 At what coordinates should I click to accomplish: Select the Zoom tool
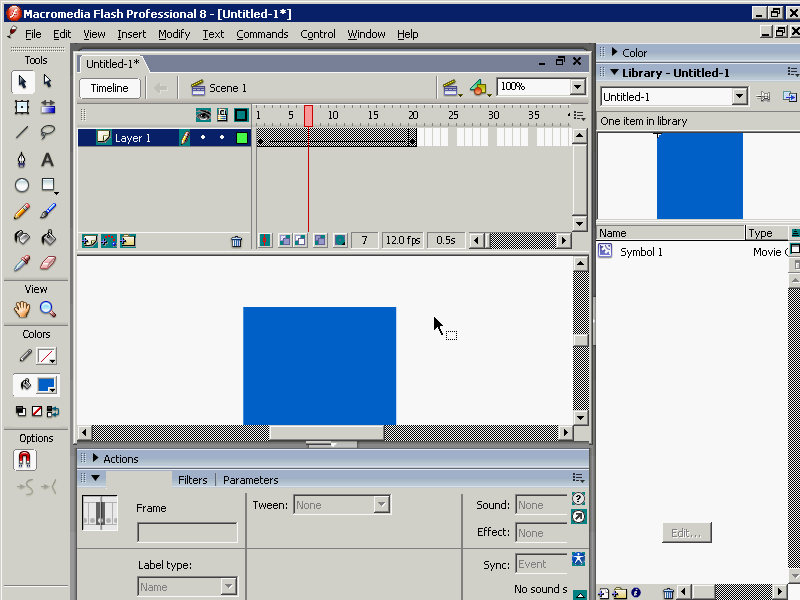click(47, 310)
